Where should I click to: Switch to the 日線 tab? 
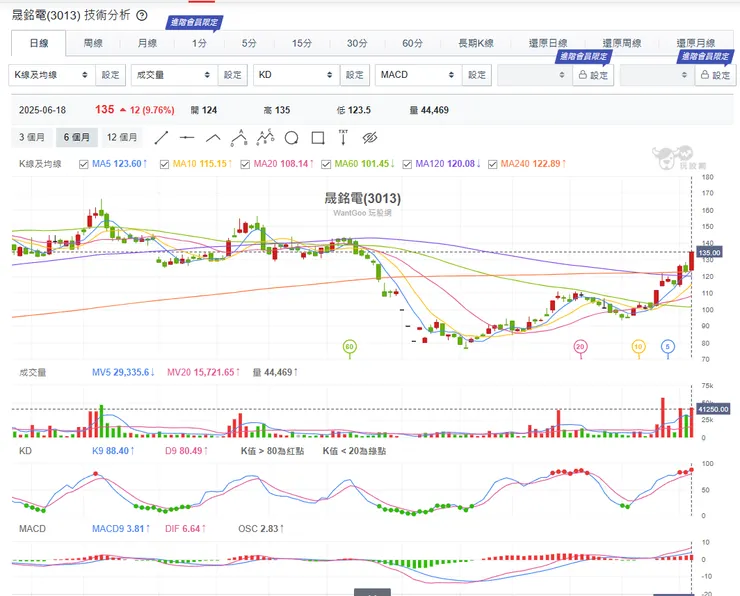pos(39,43)
